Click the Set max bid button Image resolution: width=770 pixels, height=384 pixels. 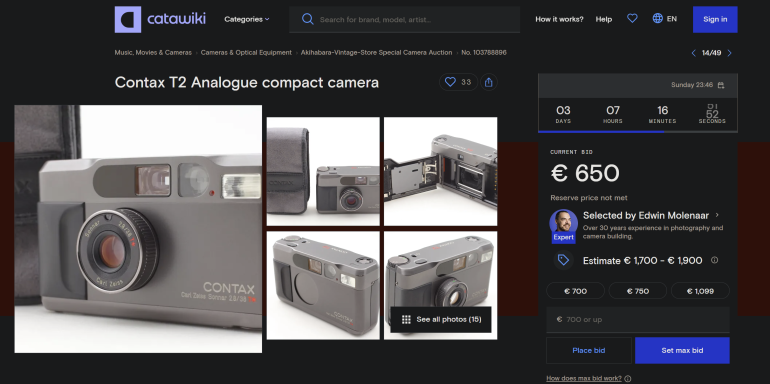682,351
